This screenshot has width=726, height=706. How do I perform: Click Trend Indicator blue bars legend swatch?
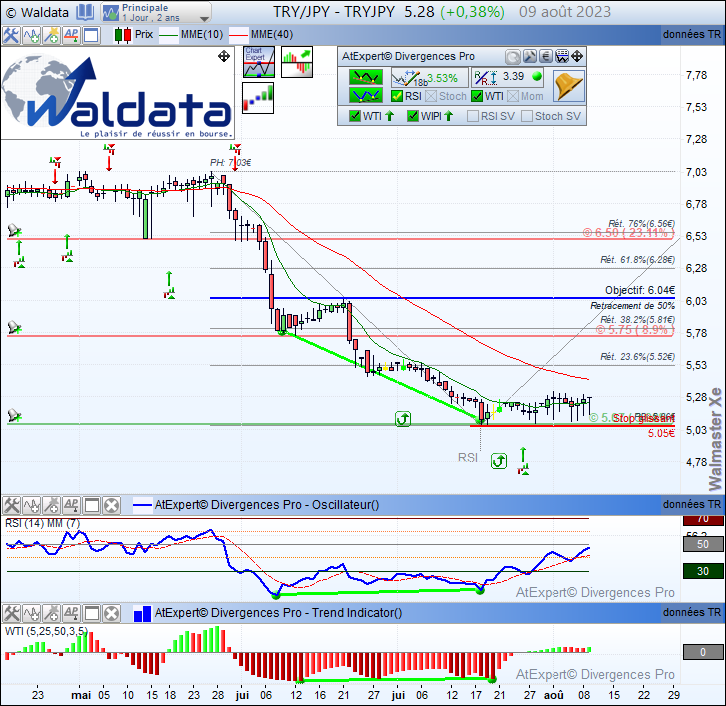pos(142,614)
